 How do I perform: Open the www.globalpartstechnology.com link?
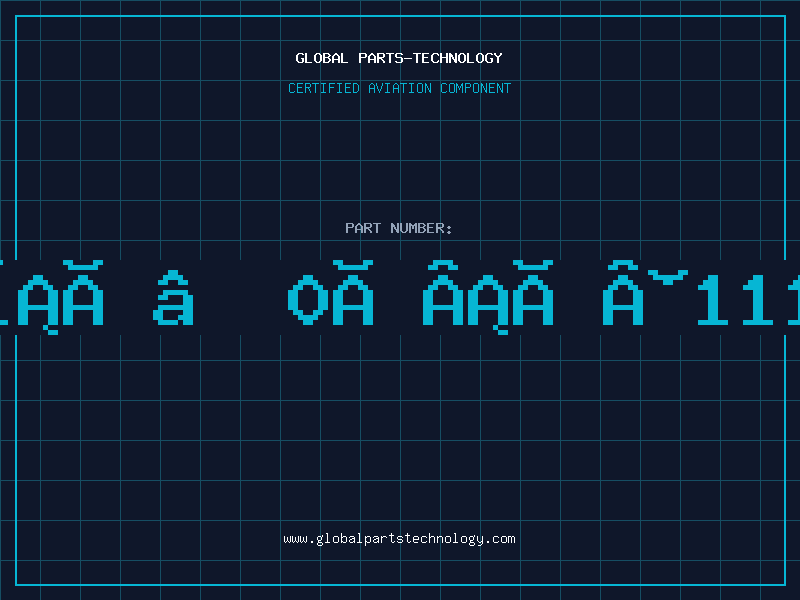[399, 539]
